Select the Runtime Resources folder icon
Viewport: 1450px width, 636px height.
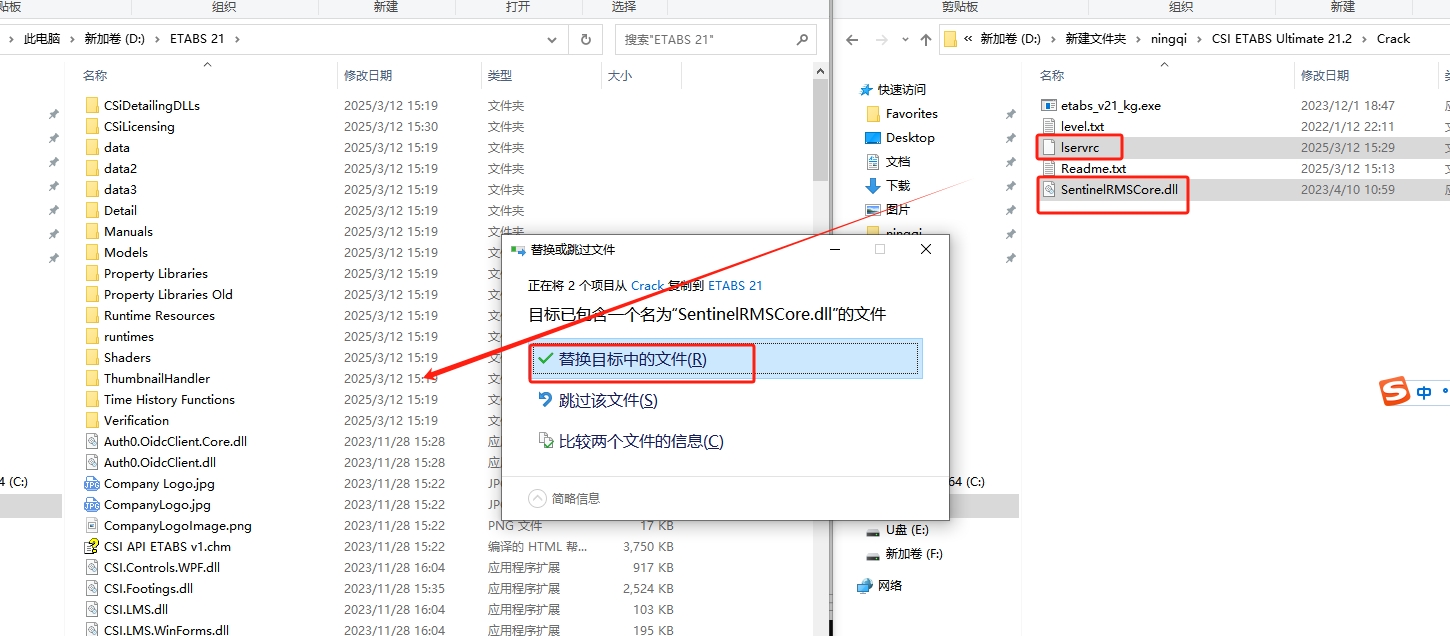[92, 316]
